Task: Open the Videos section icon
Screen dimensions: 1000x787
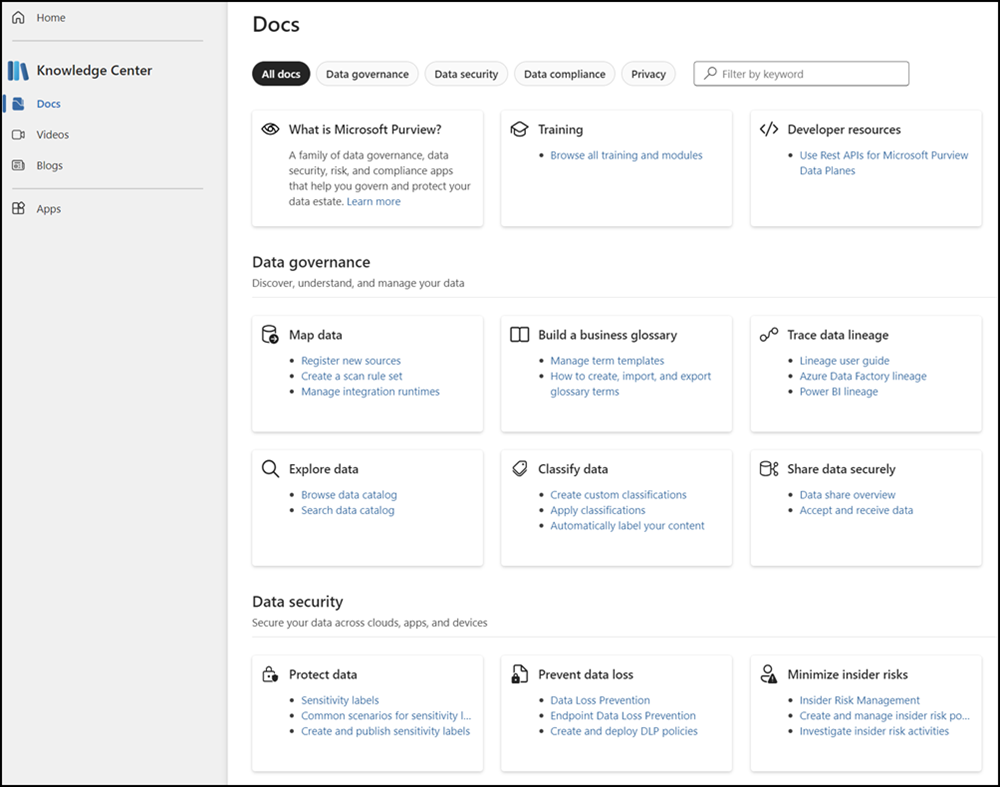Action: pyautogui.click(x=17, y=134)
